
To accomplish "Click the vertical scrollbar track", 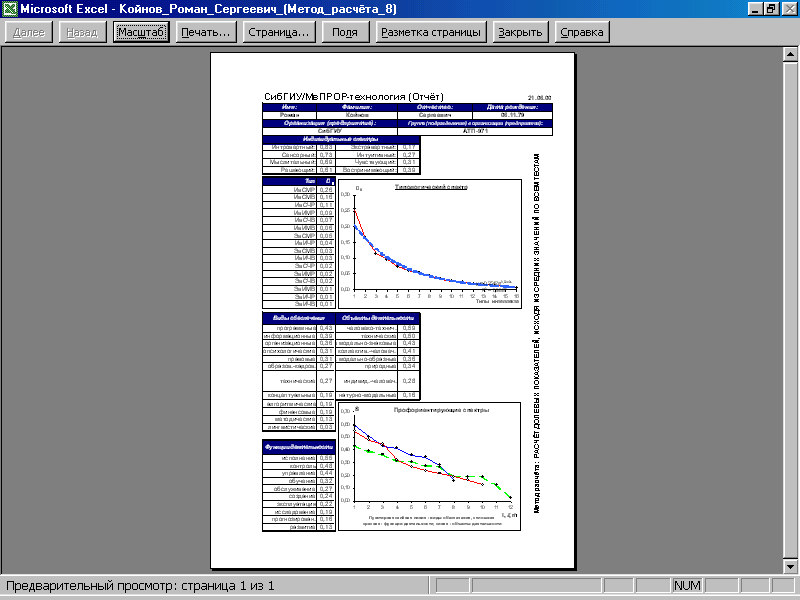I will coord(789,310).
